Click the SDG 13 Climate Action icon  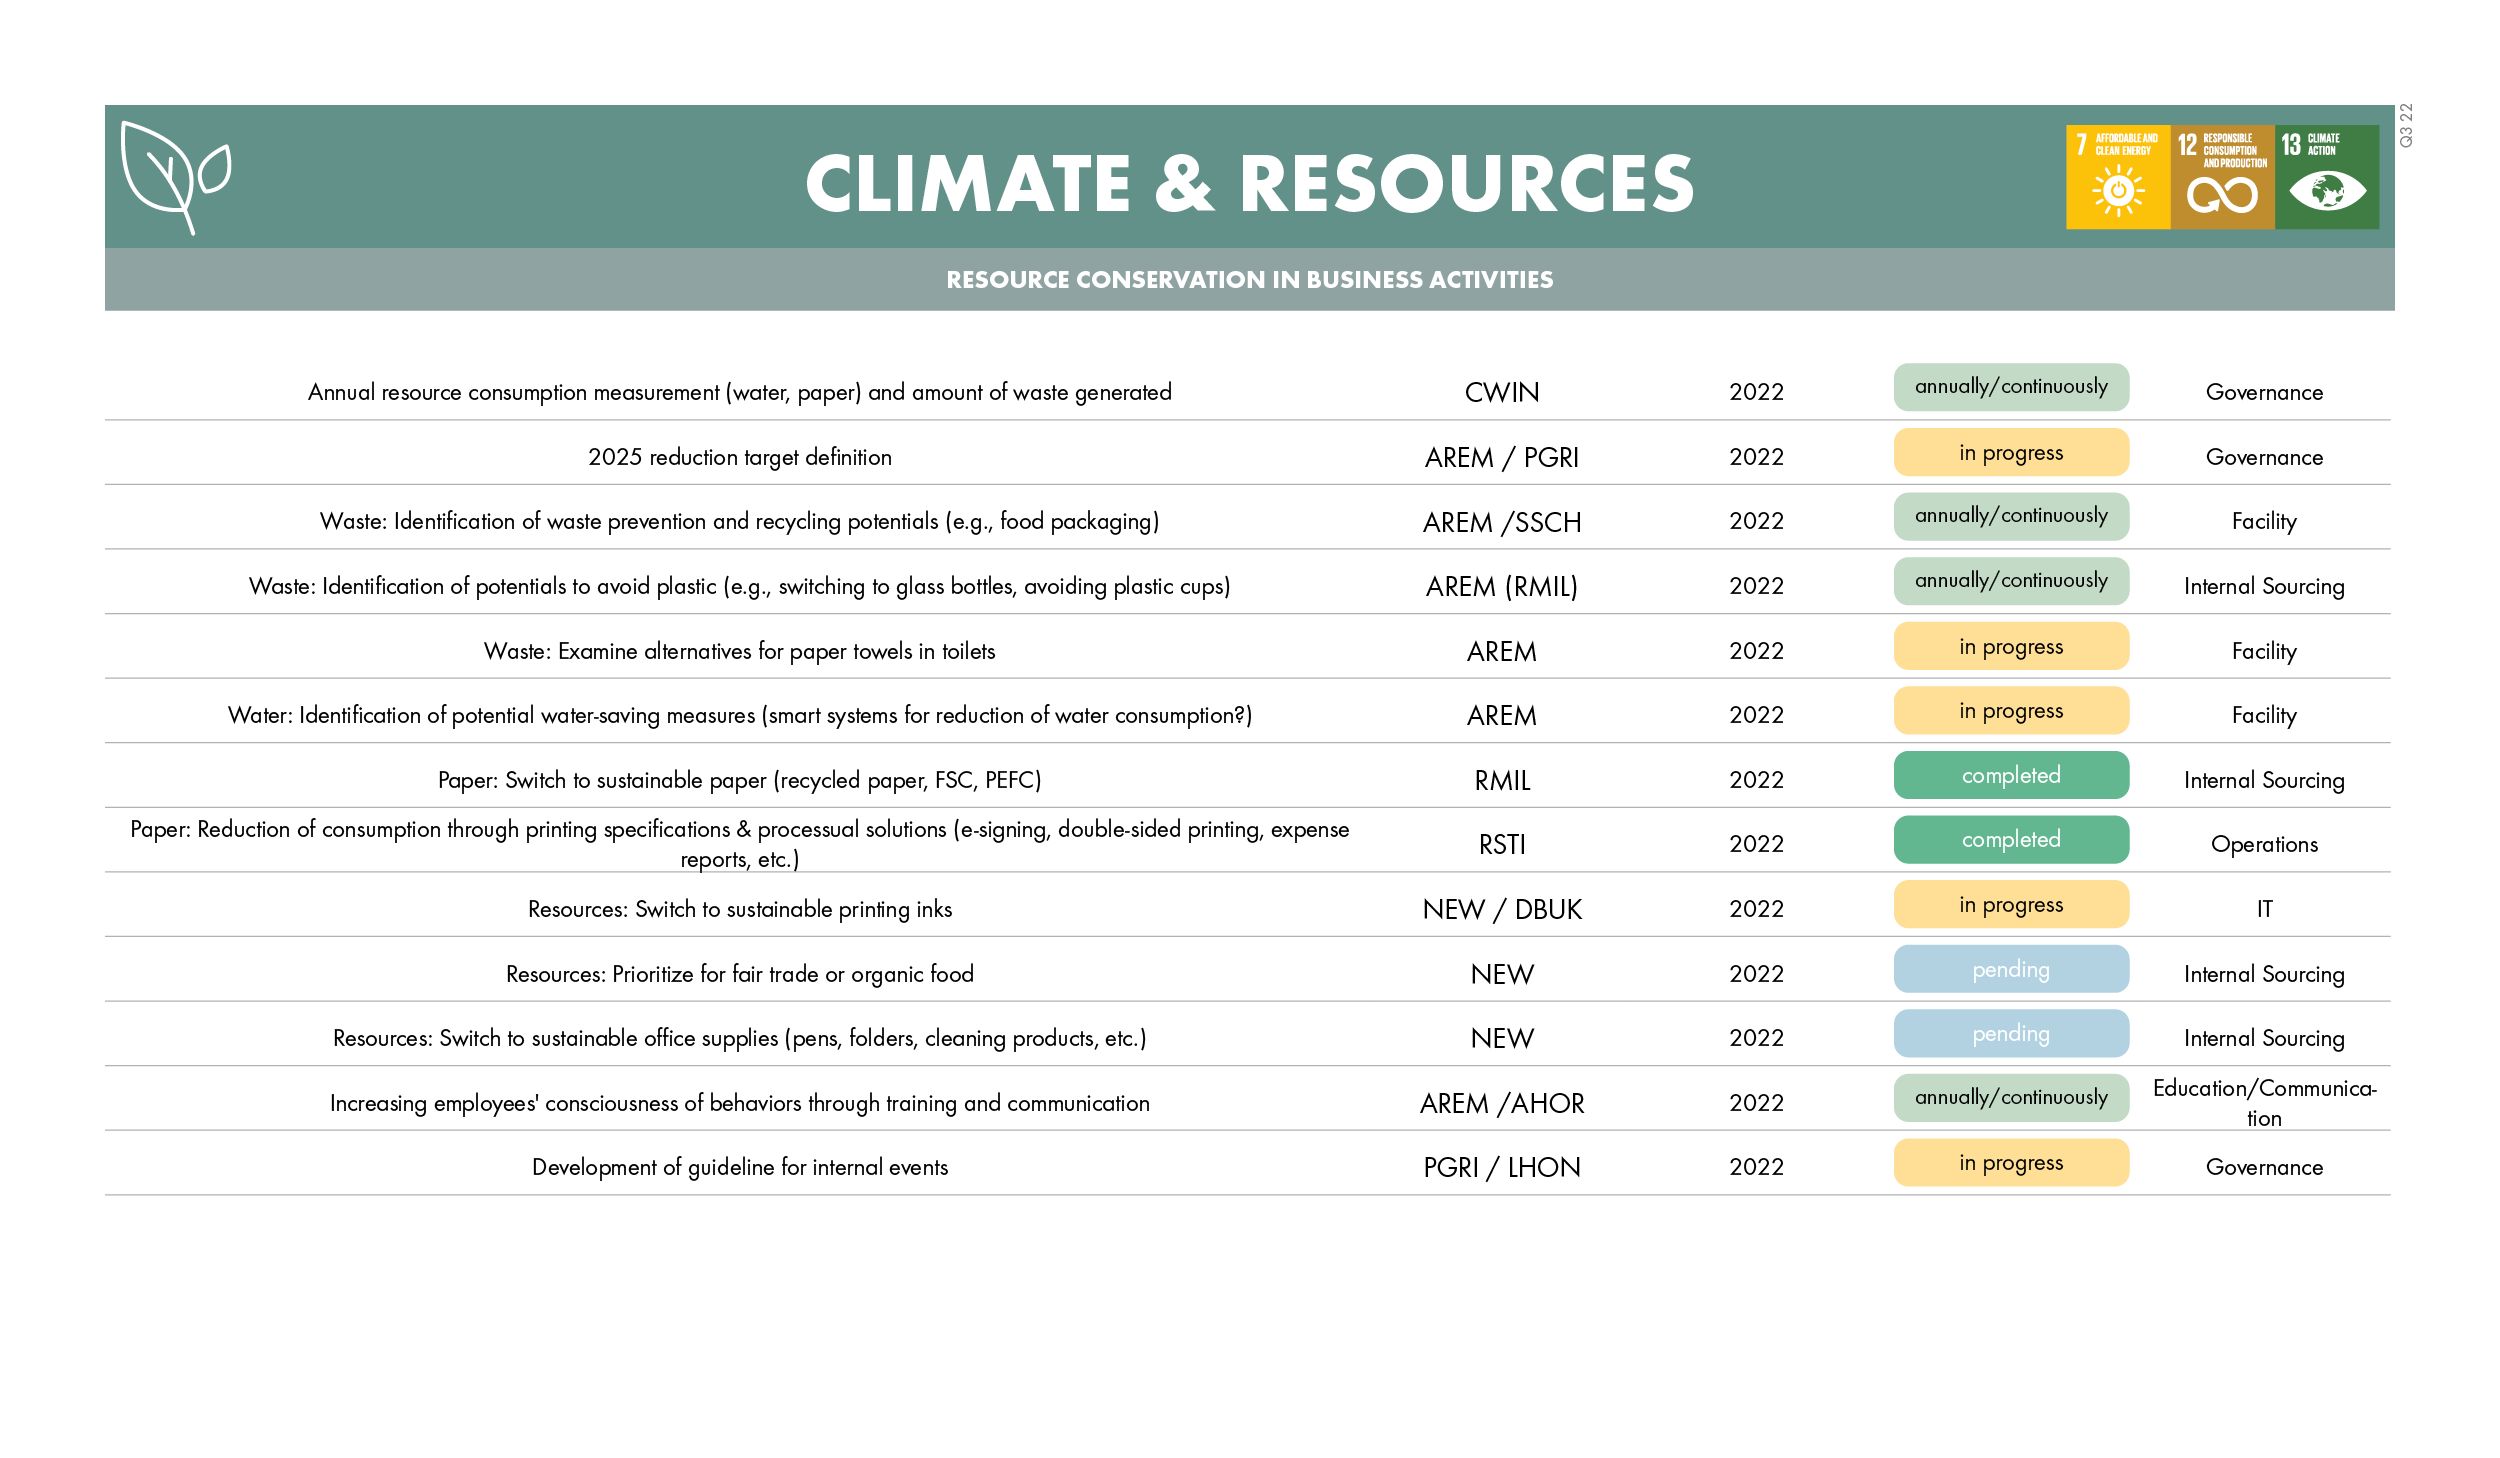[2326, 177]
